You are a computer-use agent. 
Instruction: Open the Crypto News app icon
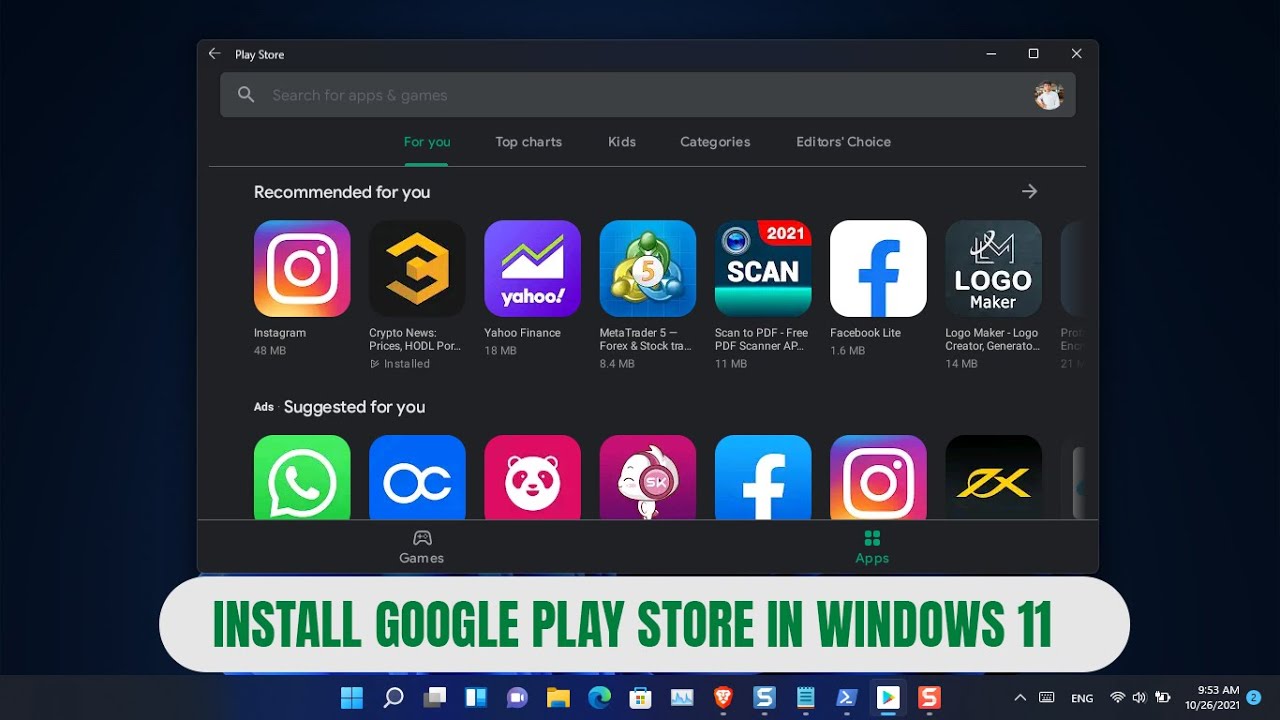pyautogui.click(x=417, y=268)
